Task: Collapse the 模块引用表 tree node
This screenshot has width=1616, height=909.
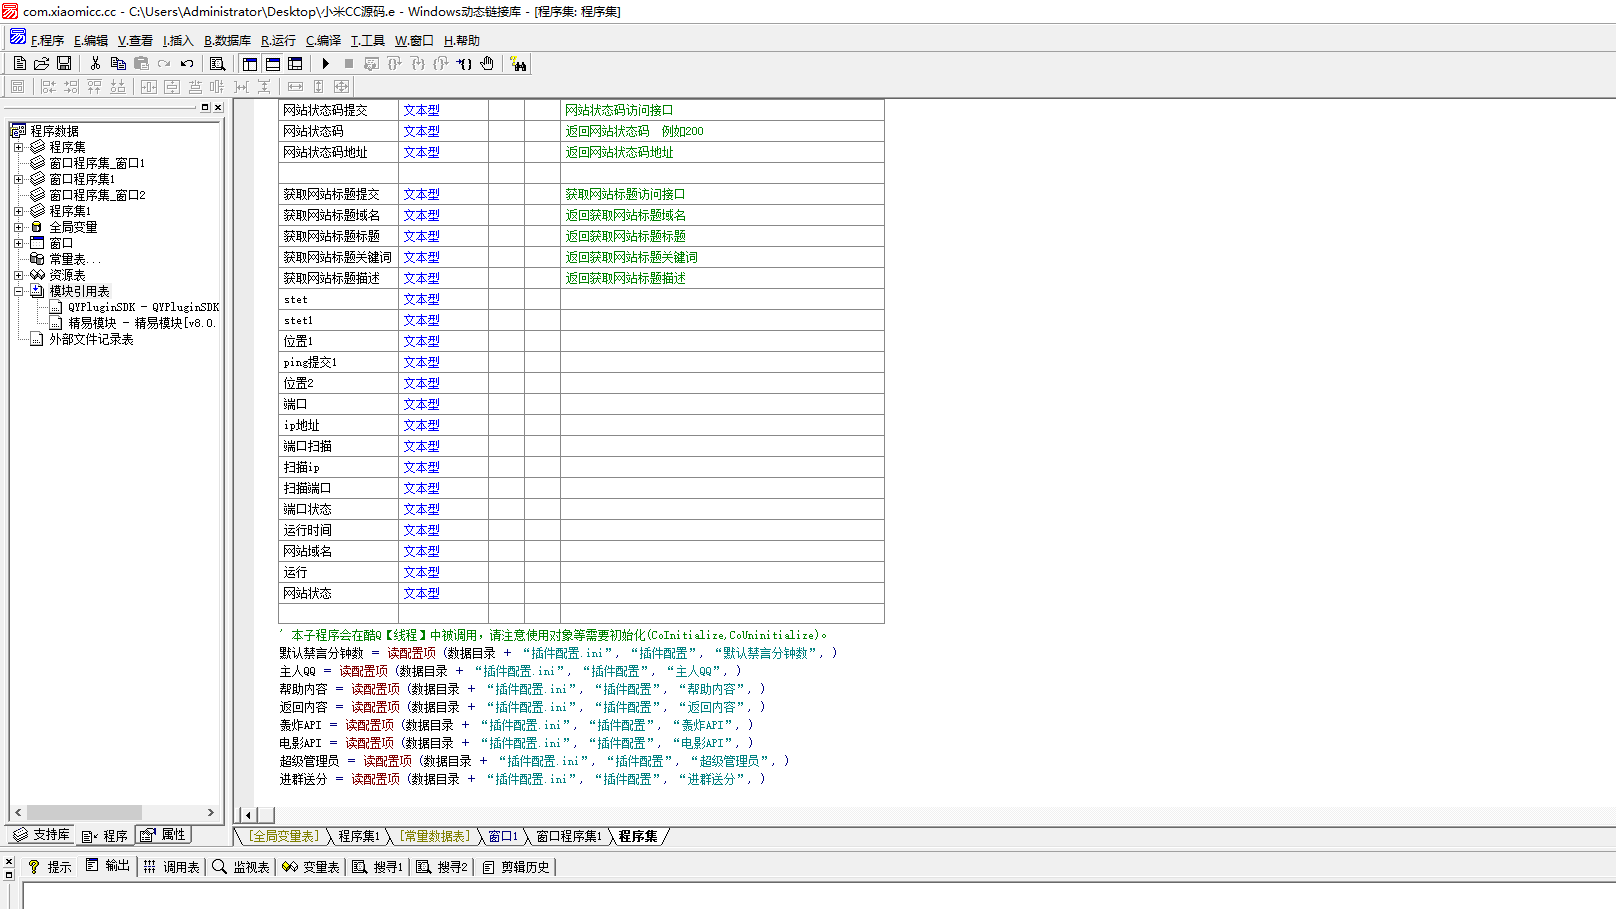Action: [18, 291]
